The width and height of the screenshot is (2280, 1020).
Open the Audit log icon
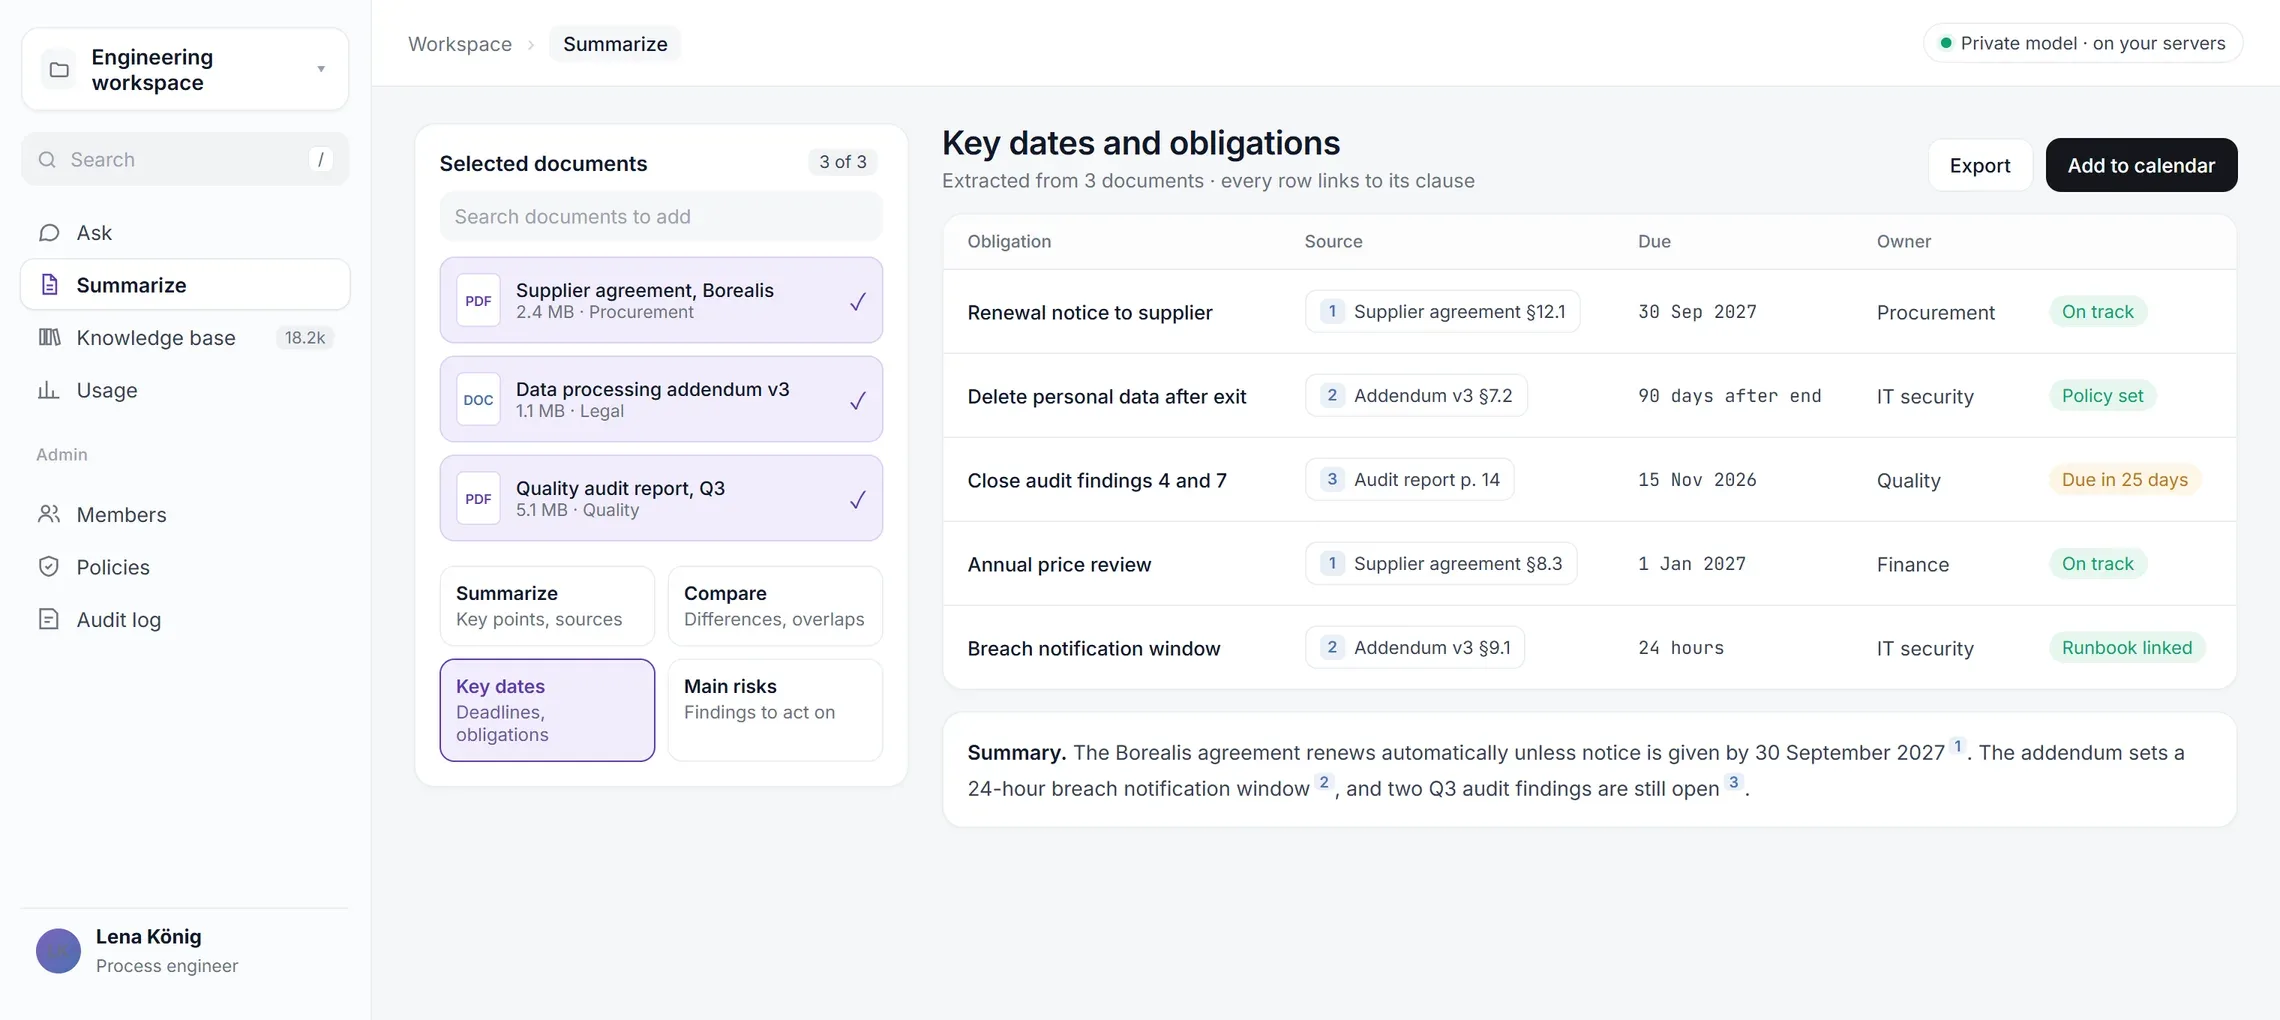[x=49, y=619]
